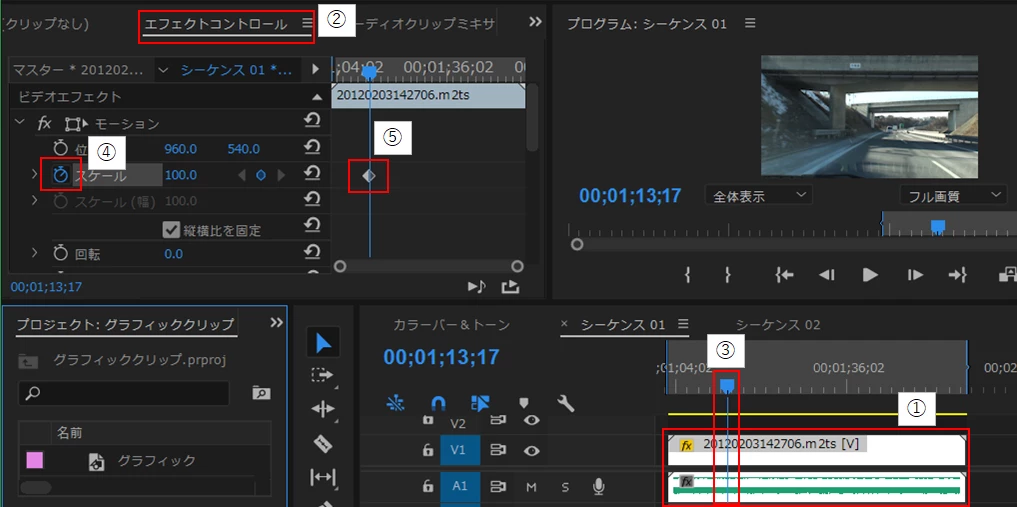
Task: Toggle Linked Selection in timeline
Action: click(481, 404)
